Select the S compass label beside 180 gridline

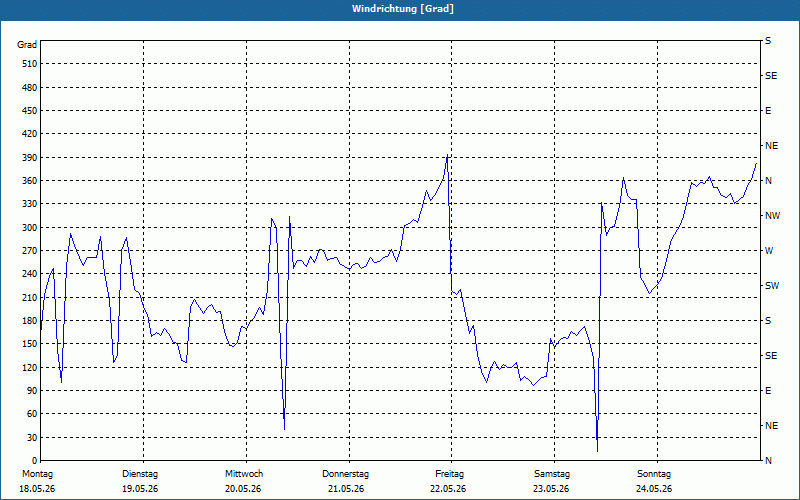pos(768,321)
